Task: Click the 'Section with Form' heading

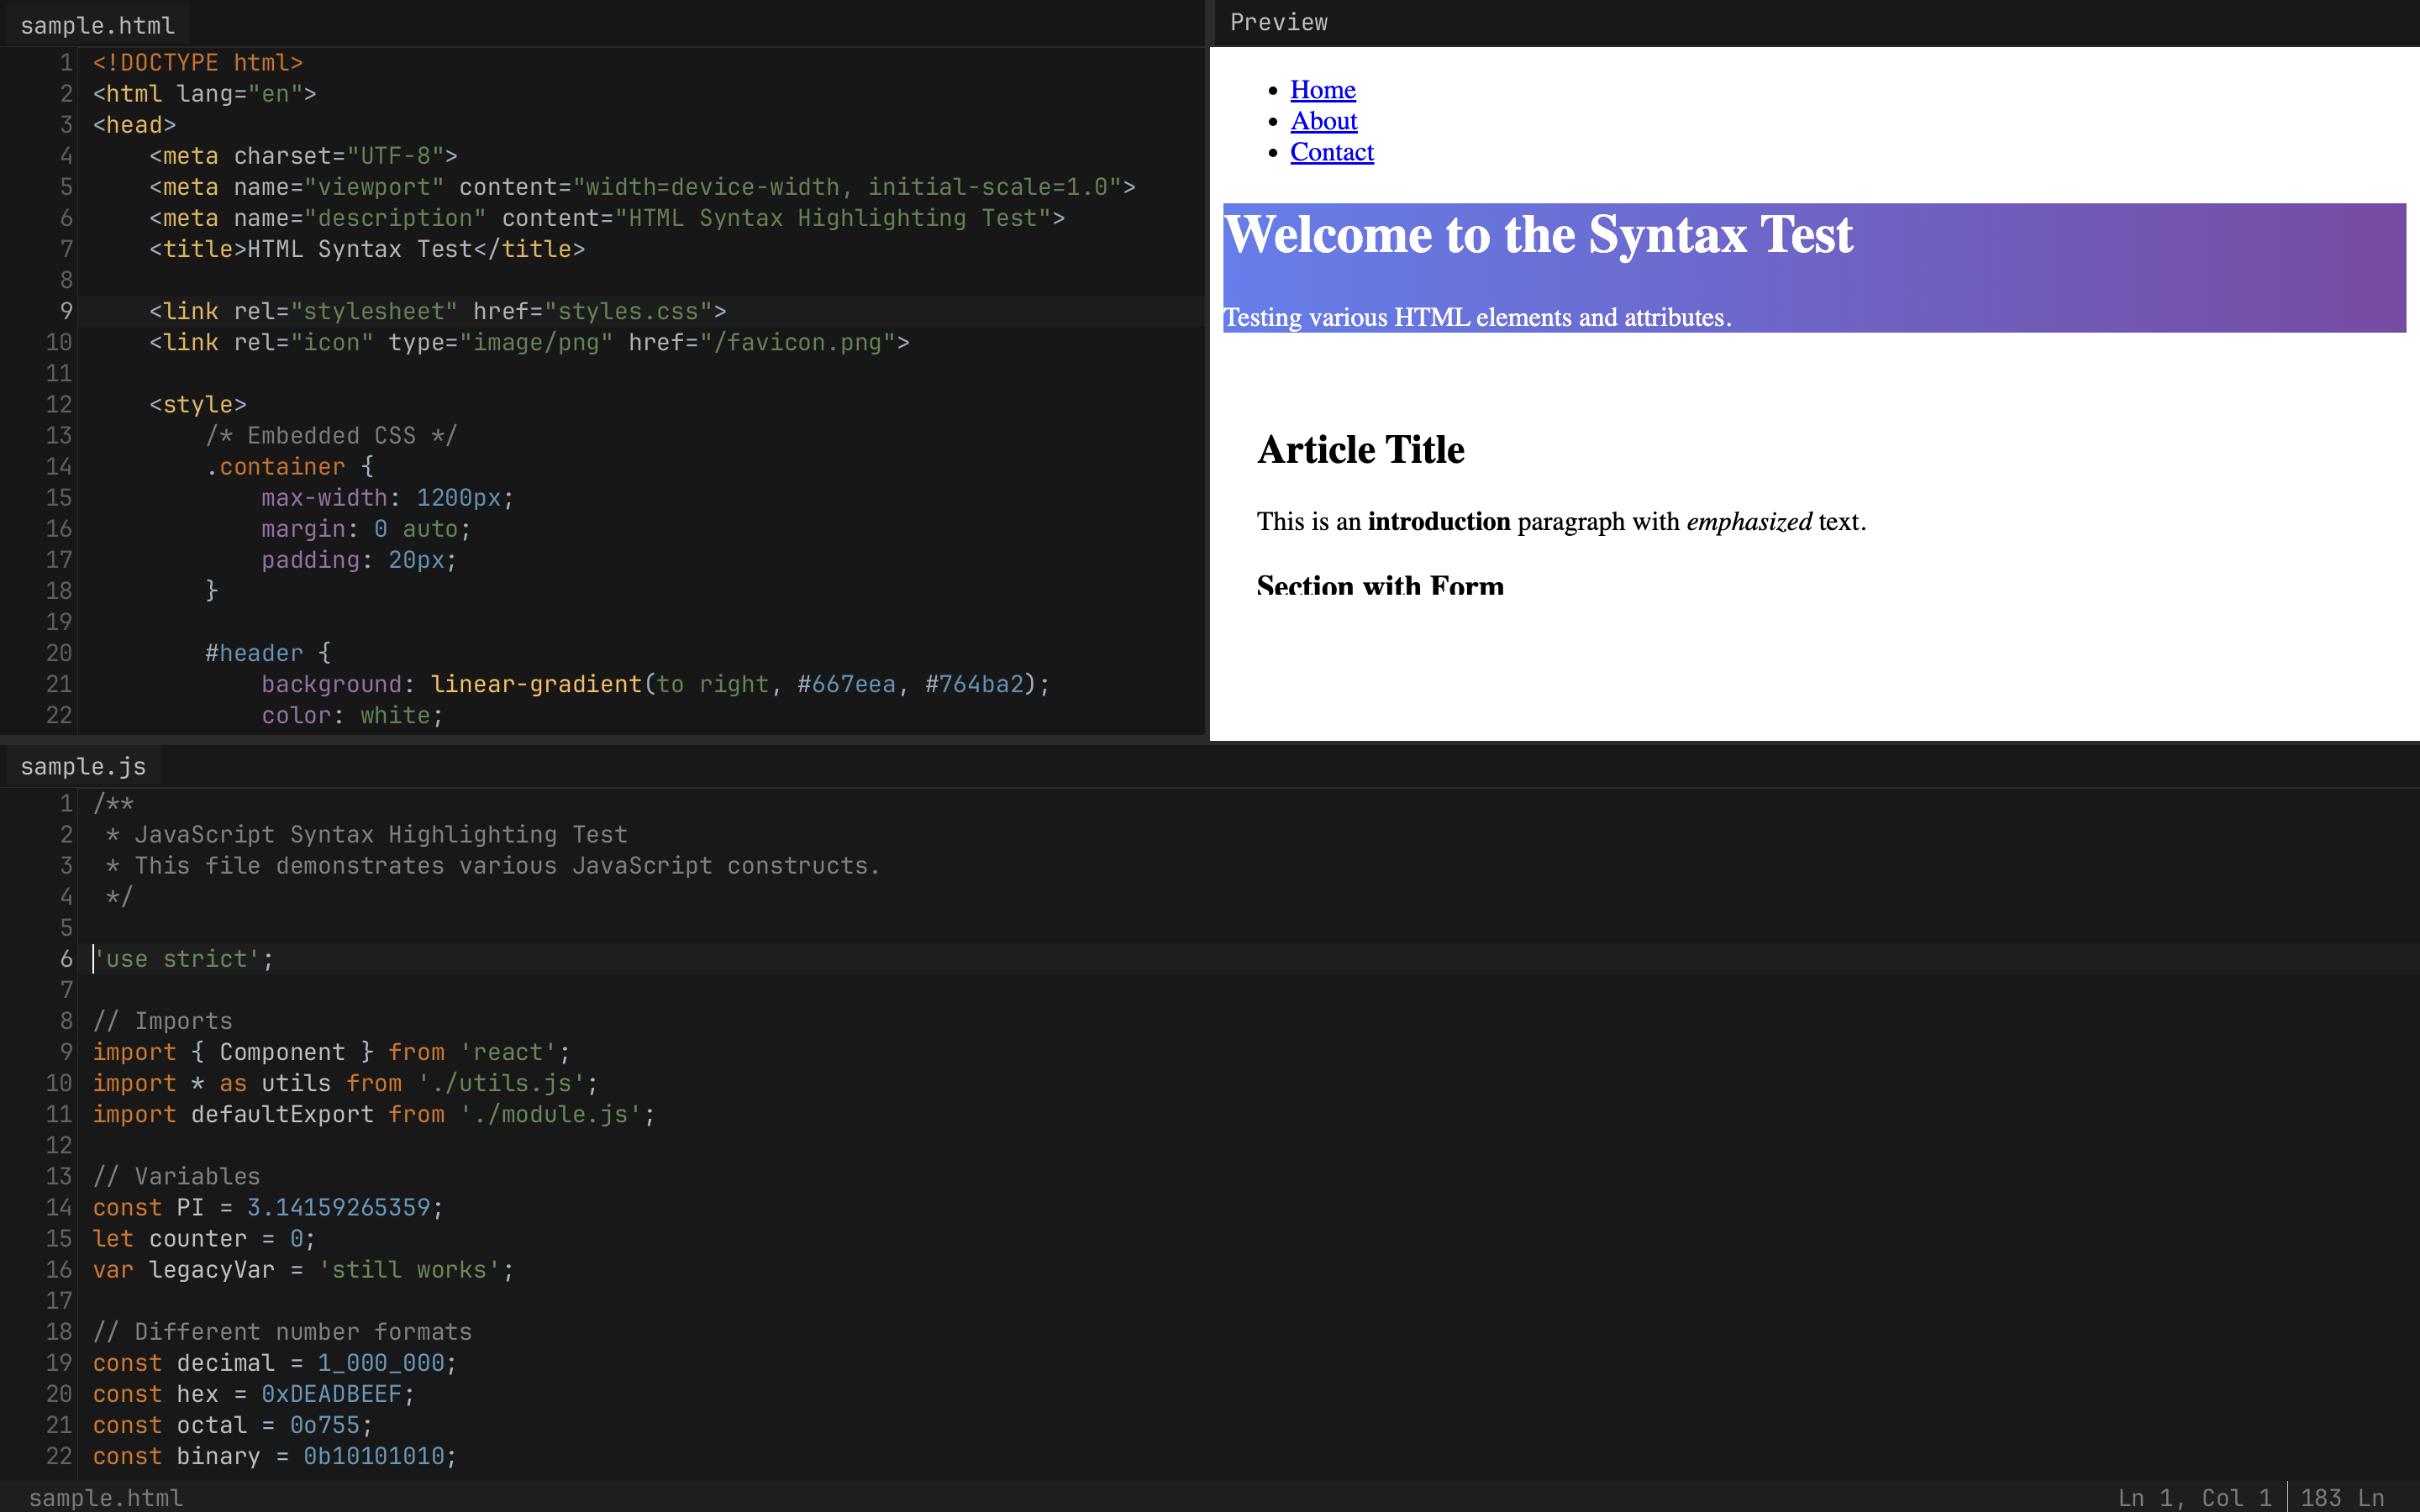Action: [x=1380, y=584]
